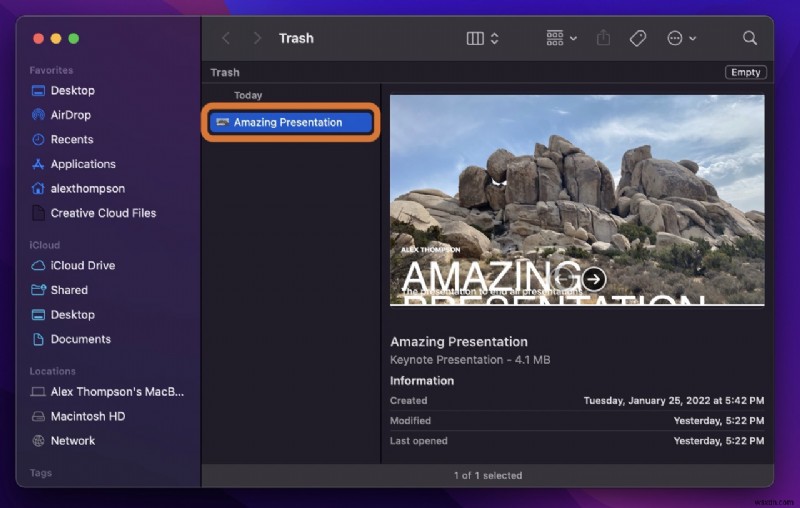Open the Share toolbar icon

point(603,38)
